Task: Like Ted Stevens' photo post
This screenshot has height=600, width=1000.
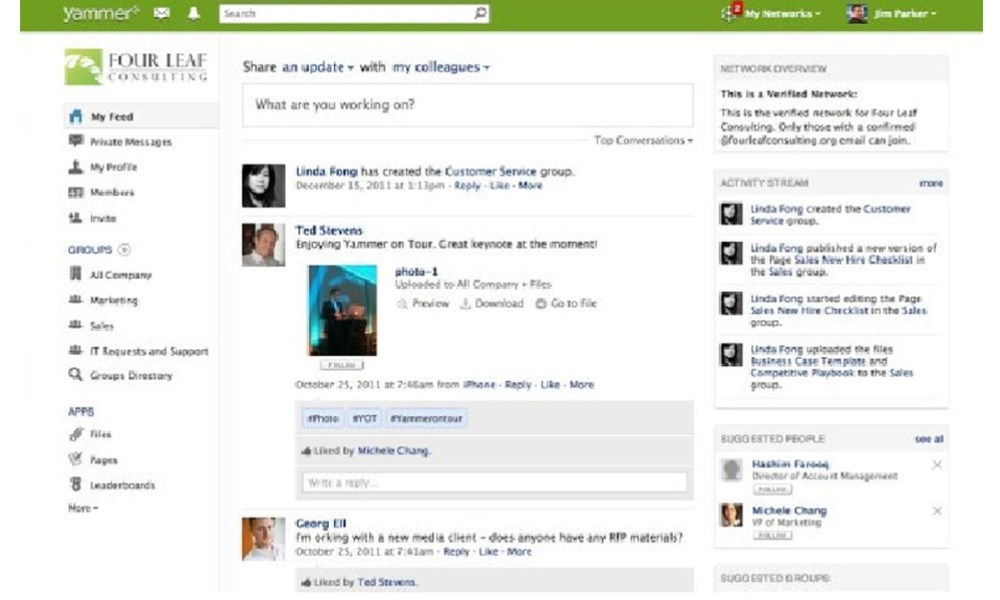Action: 550,384
